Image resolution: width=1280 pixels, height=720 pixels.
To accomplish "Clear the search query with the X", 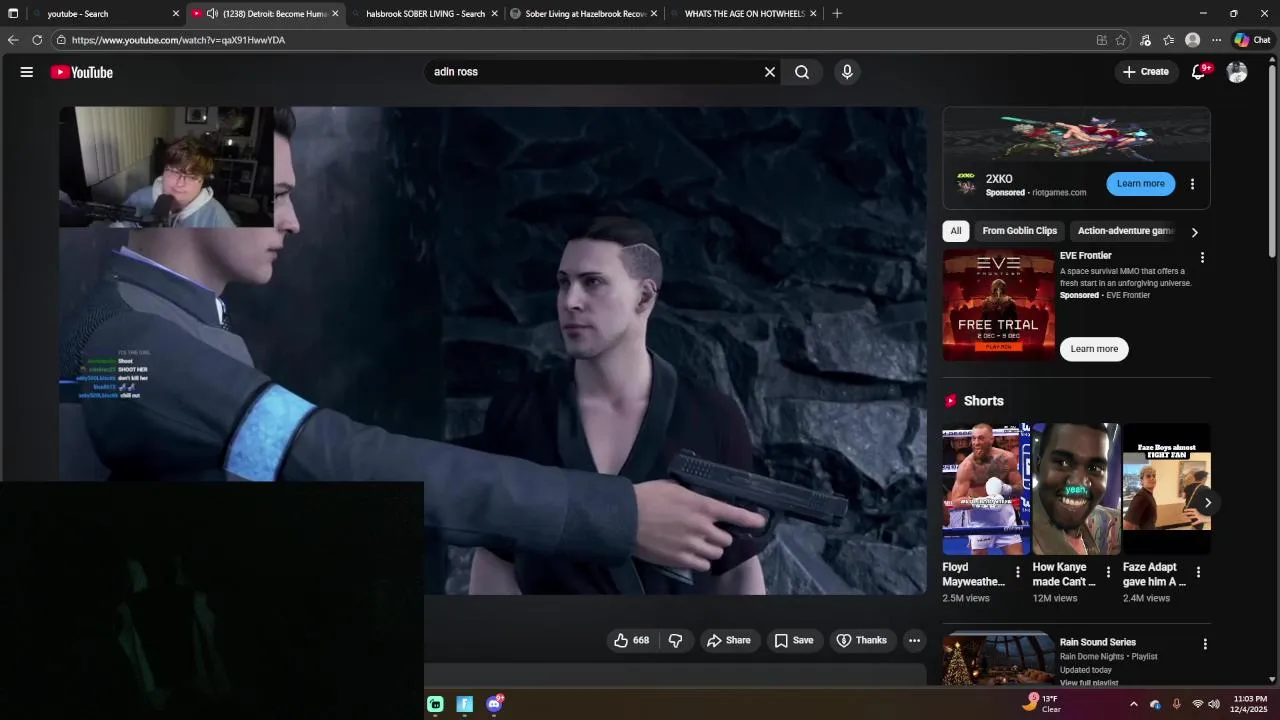I will (x=770, y=72).
